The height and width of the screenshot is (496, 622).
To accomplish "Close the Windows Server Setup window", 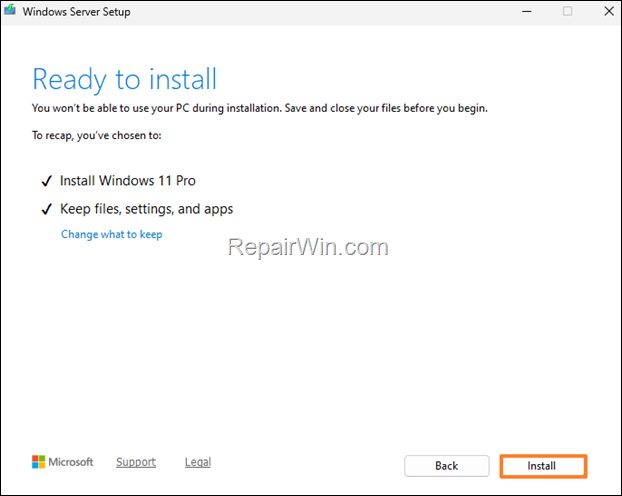I will (609, 11).
